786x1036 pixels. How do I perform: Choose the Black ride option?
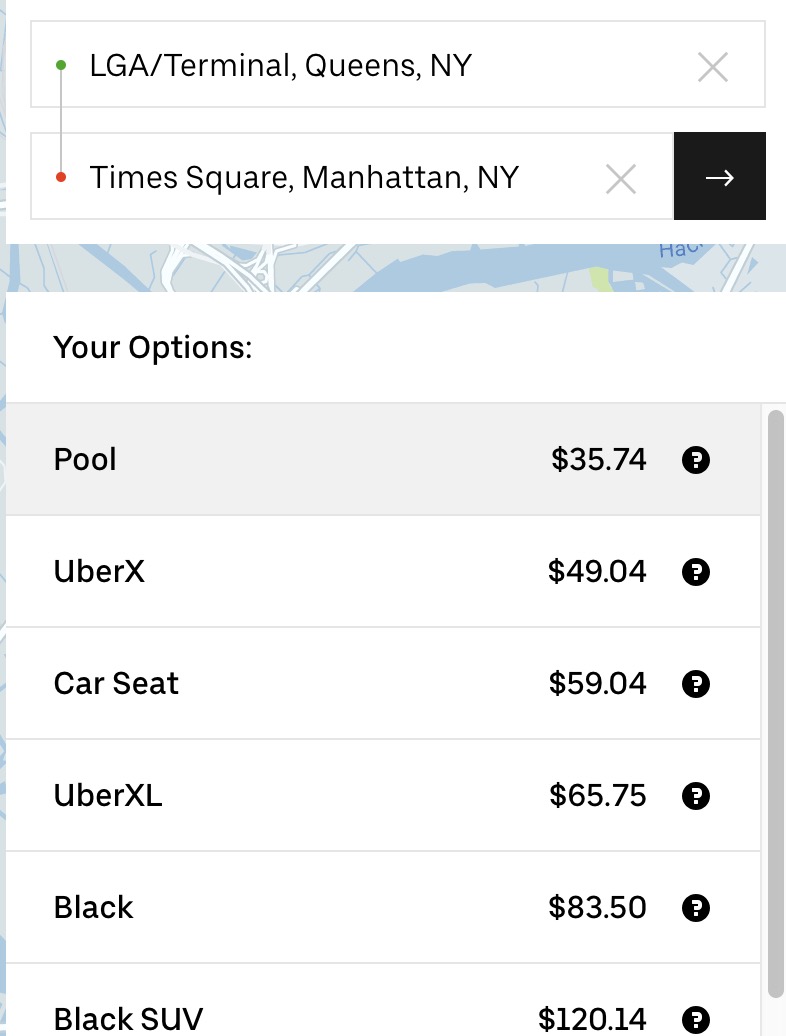tap(300, 908)
